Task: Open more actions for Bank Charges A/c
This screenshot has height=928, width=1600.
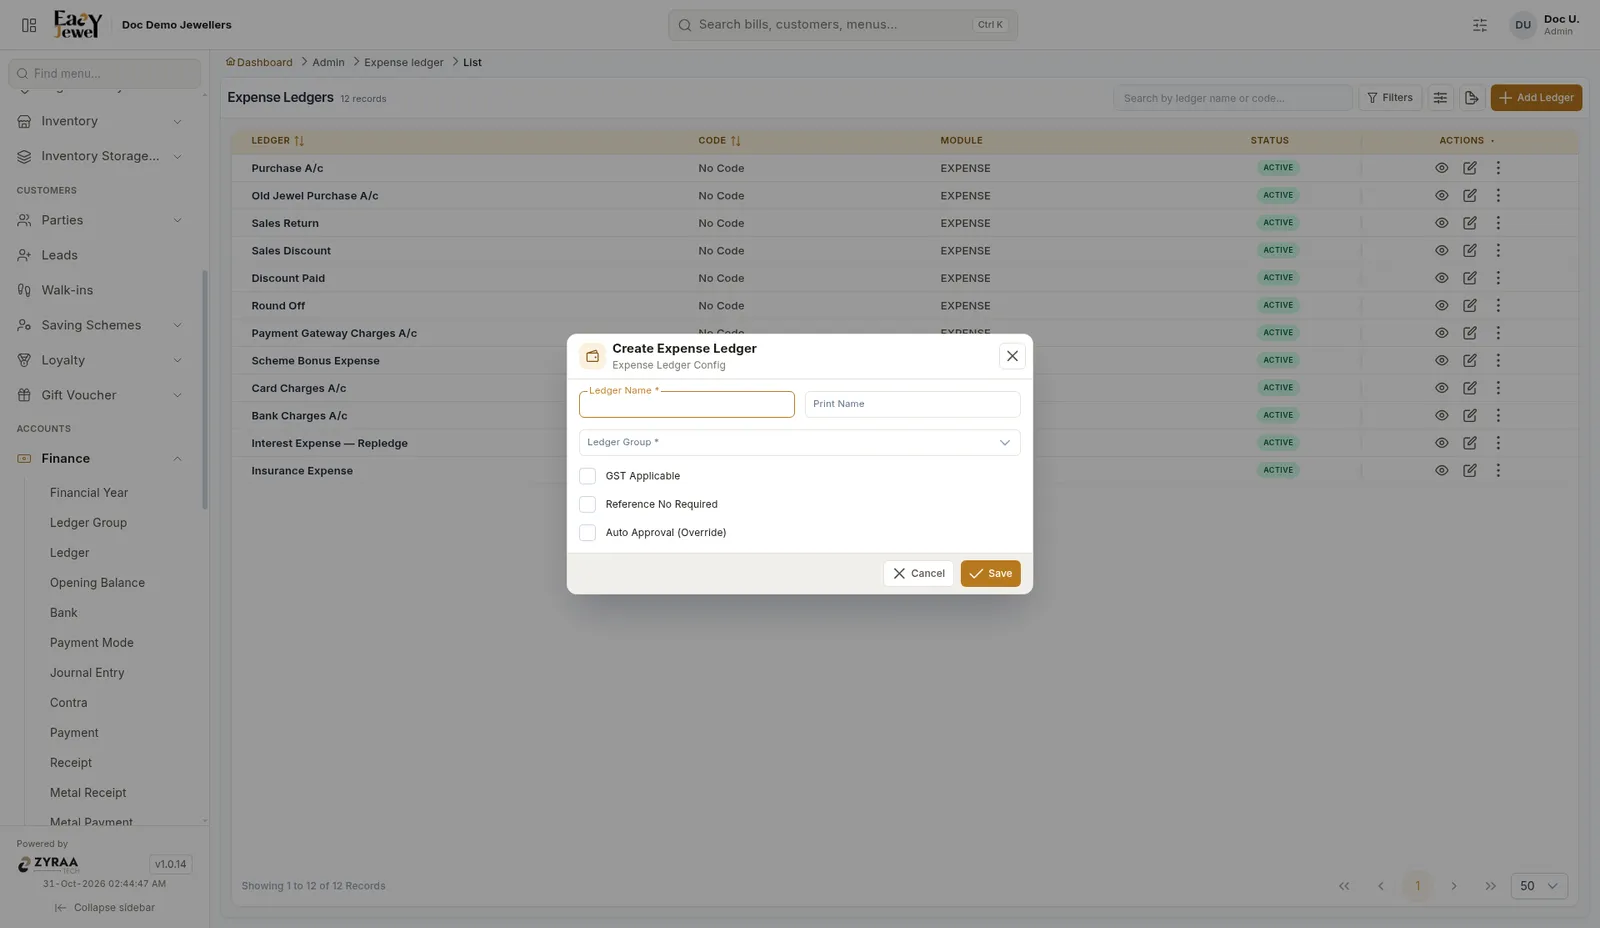Action: (1498, 415)
